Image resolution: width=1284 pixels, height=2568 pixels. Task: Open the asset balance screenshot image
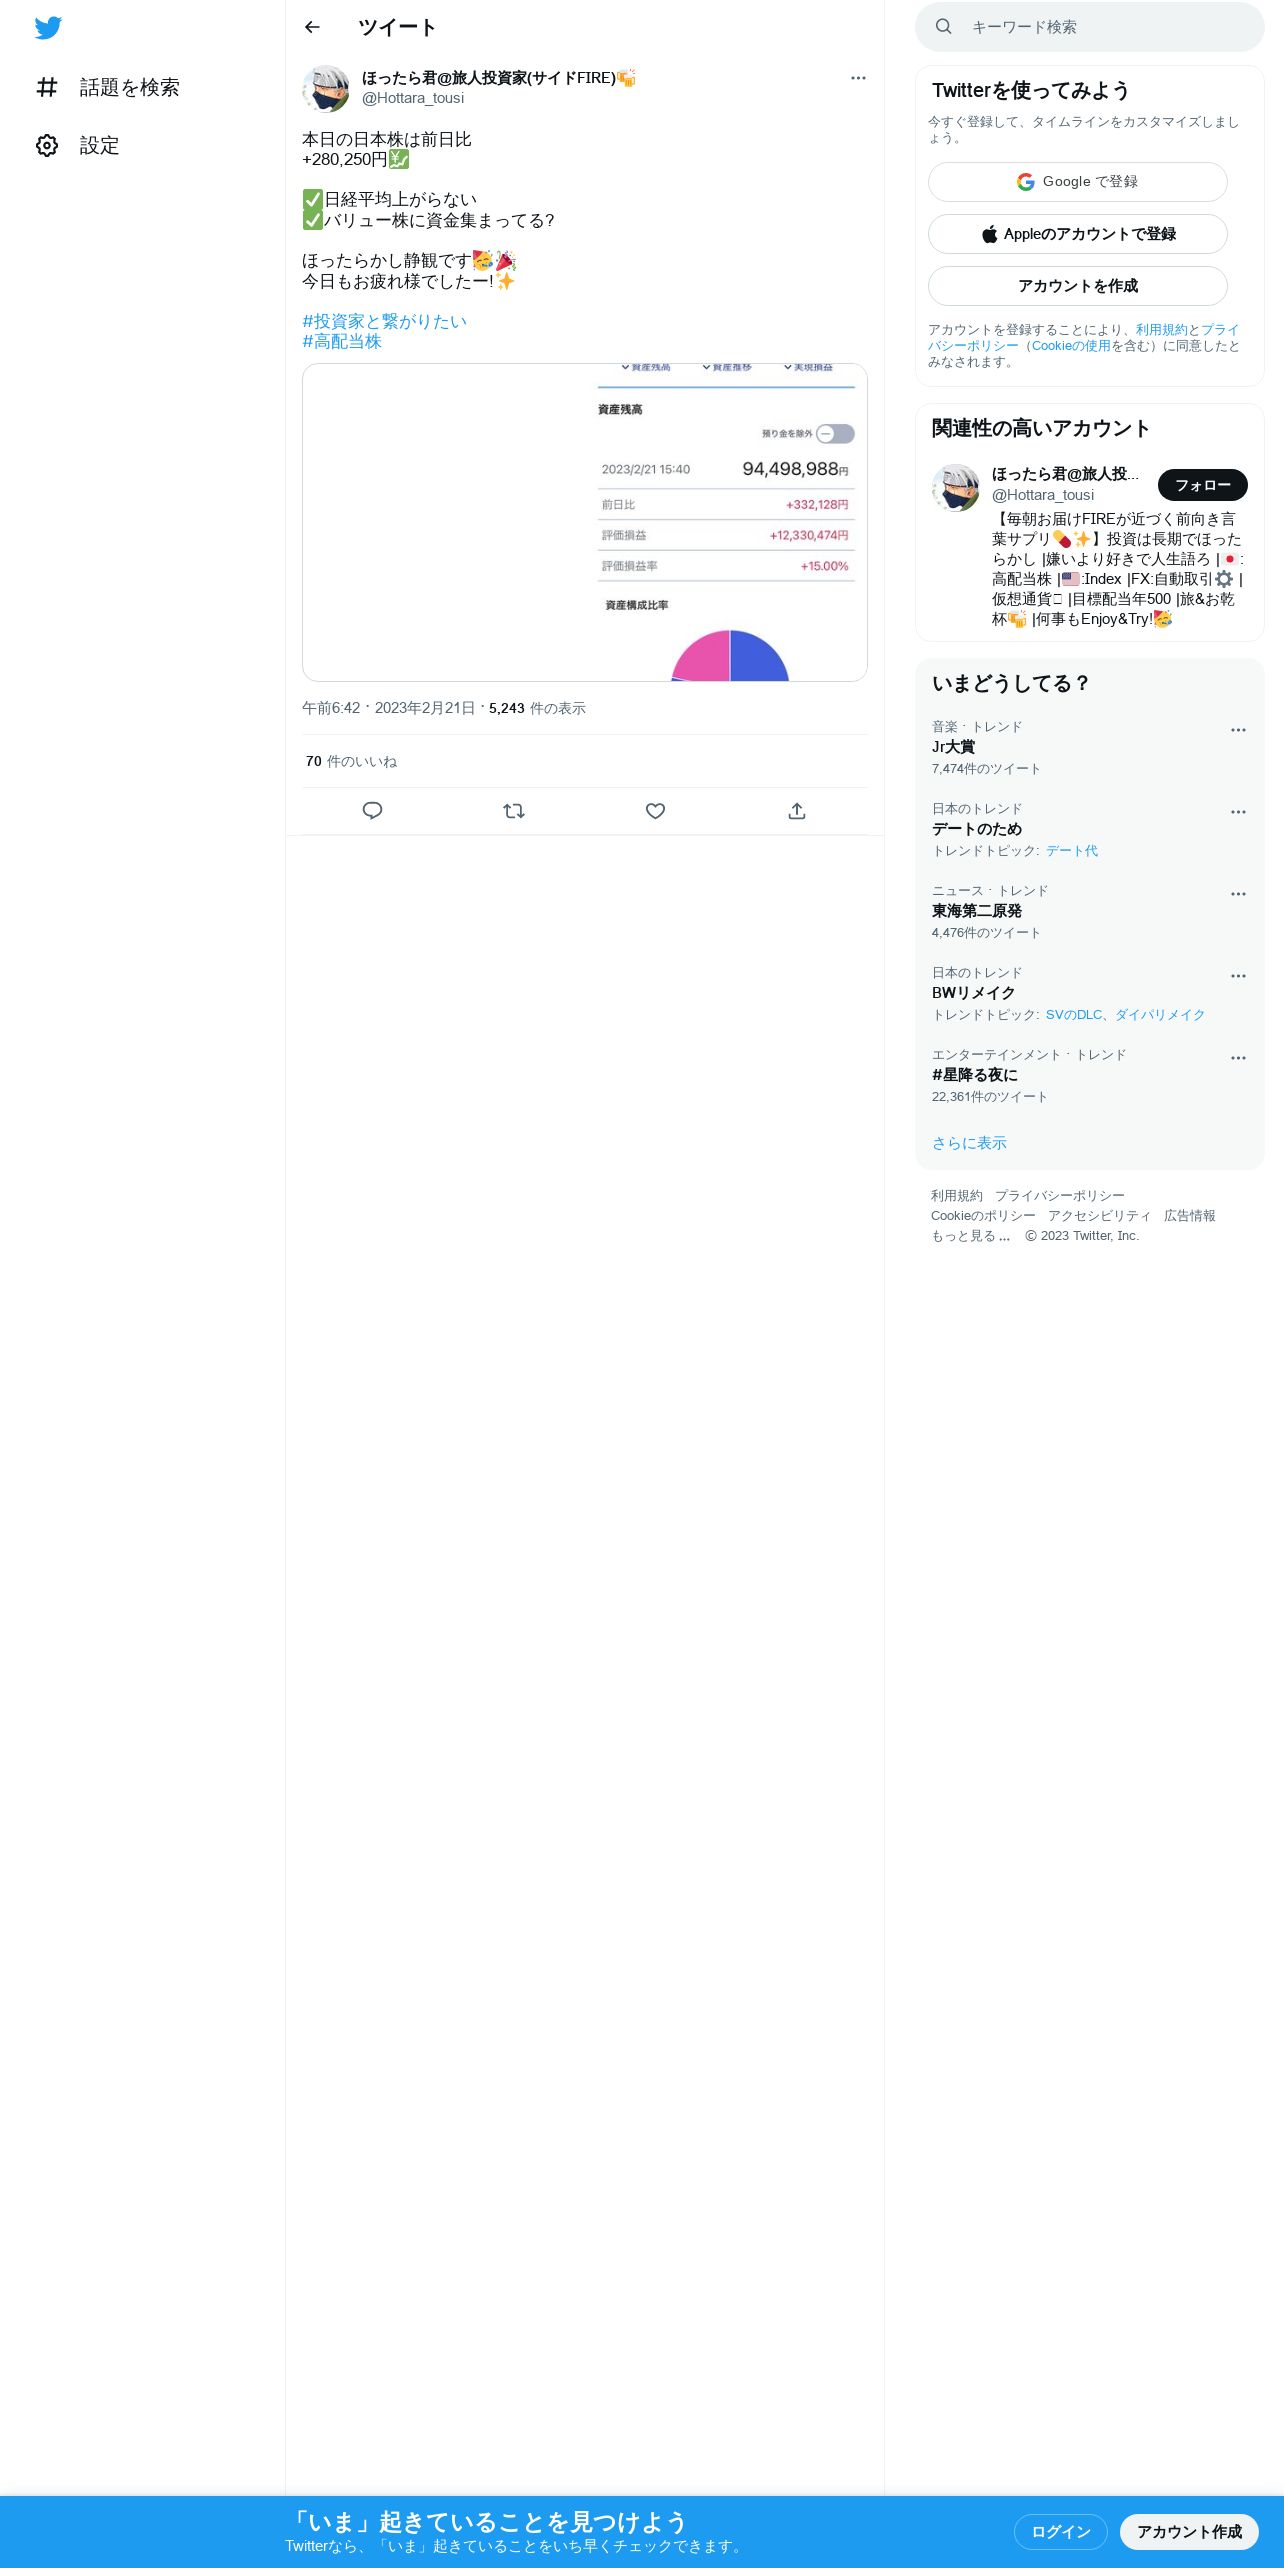[x=585, y=522]
